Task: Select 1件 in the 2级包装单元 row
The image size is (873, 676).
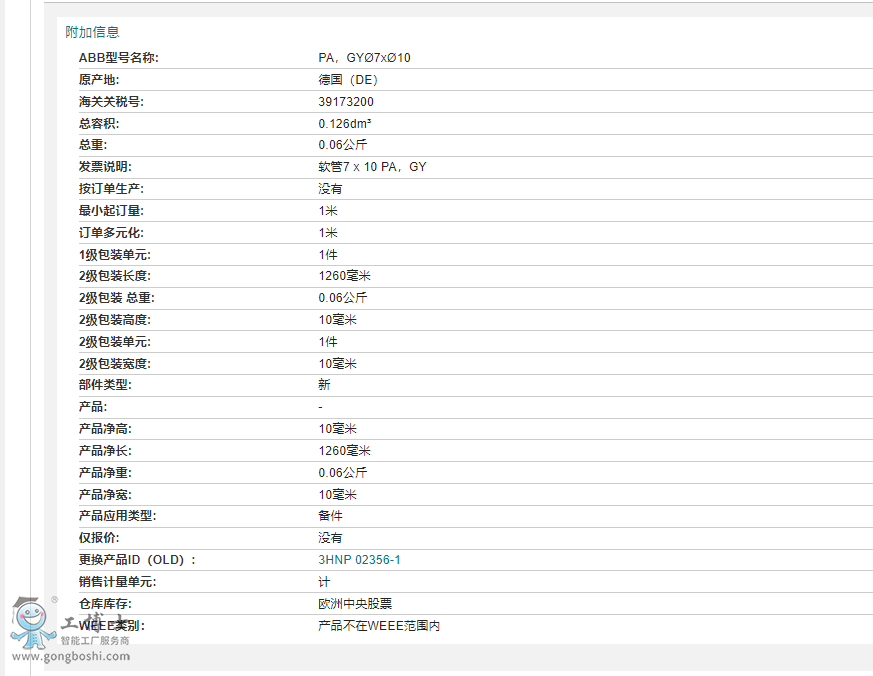Action: (328, 342)
